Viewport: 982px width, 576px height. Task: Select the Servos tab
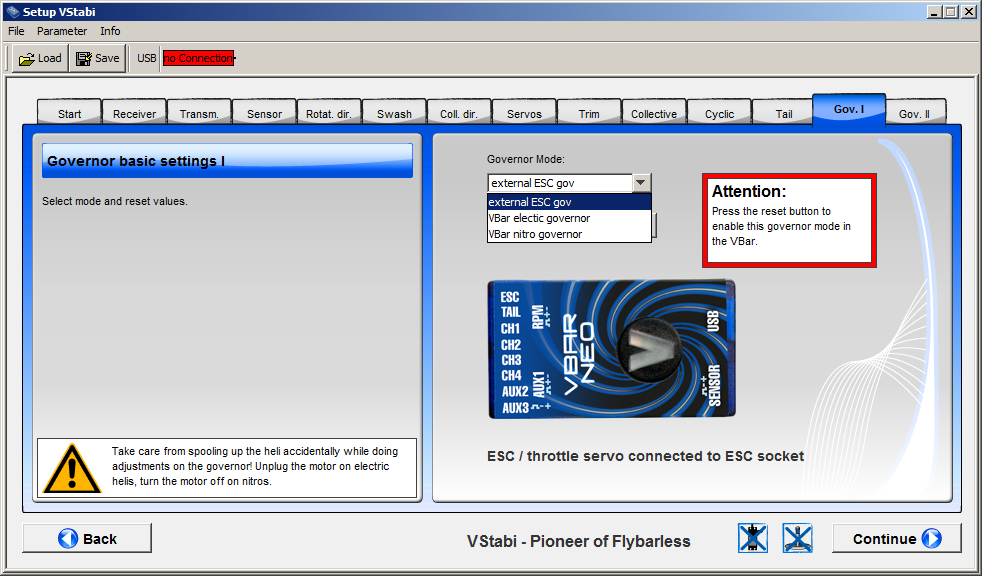tap(524, 113)
